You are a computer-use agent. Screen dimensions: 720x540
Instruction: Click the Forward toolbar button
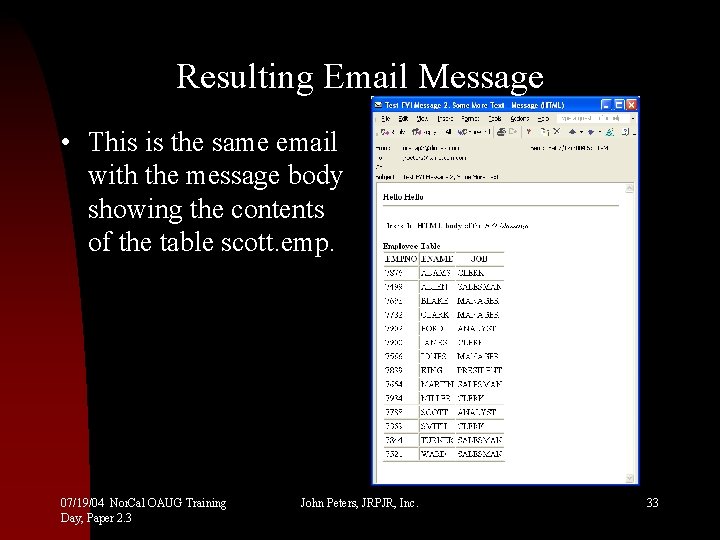click(x=473, y=132)
